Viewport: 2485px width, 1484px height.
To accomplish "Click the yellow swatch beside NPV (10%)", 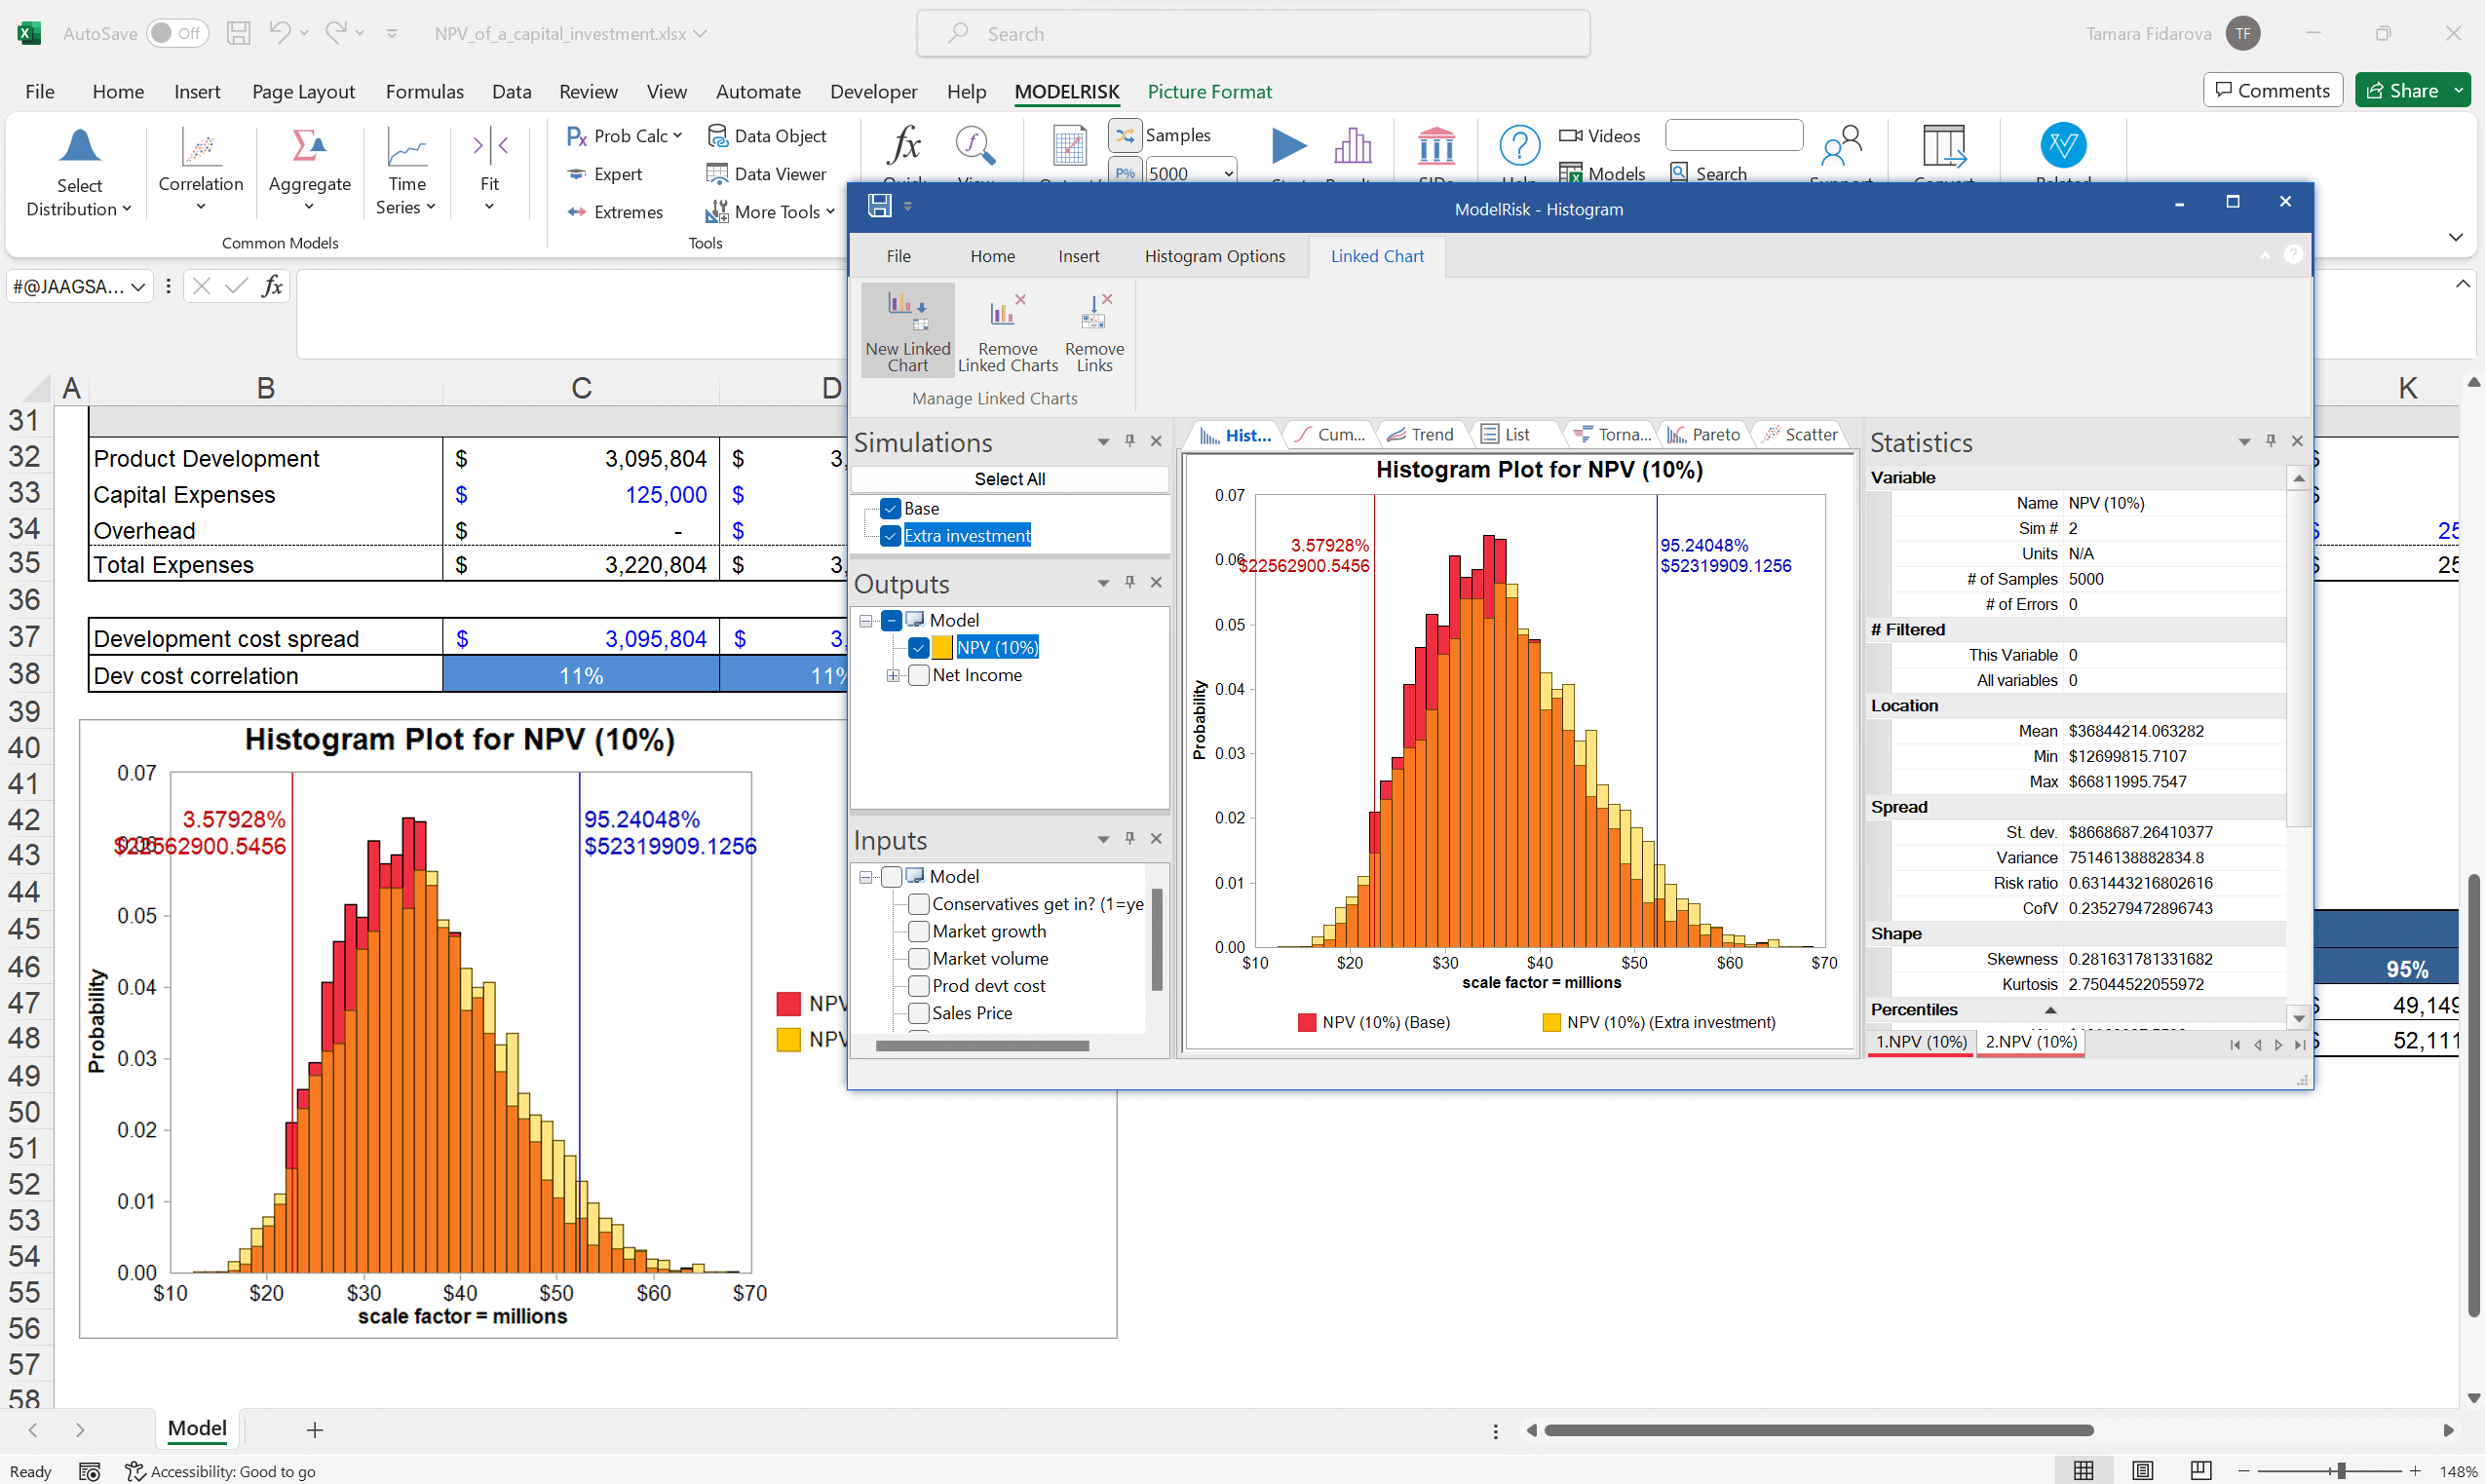I will pyautogui.click(x=942, y=647).
